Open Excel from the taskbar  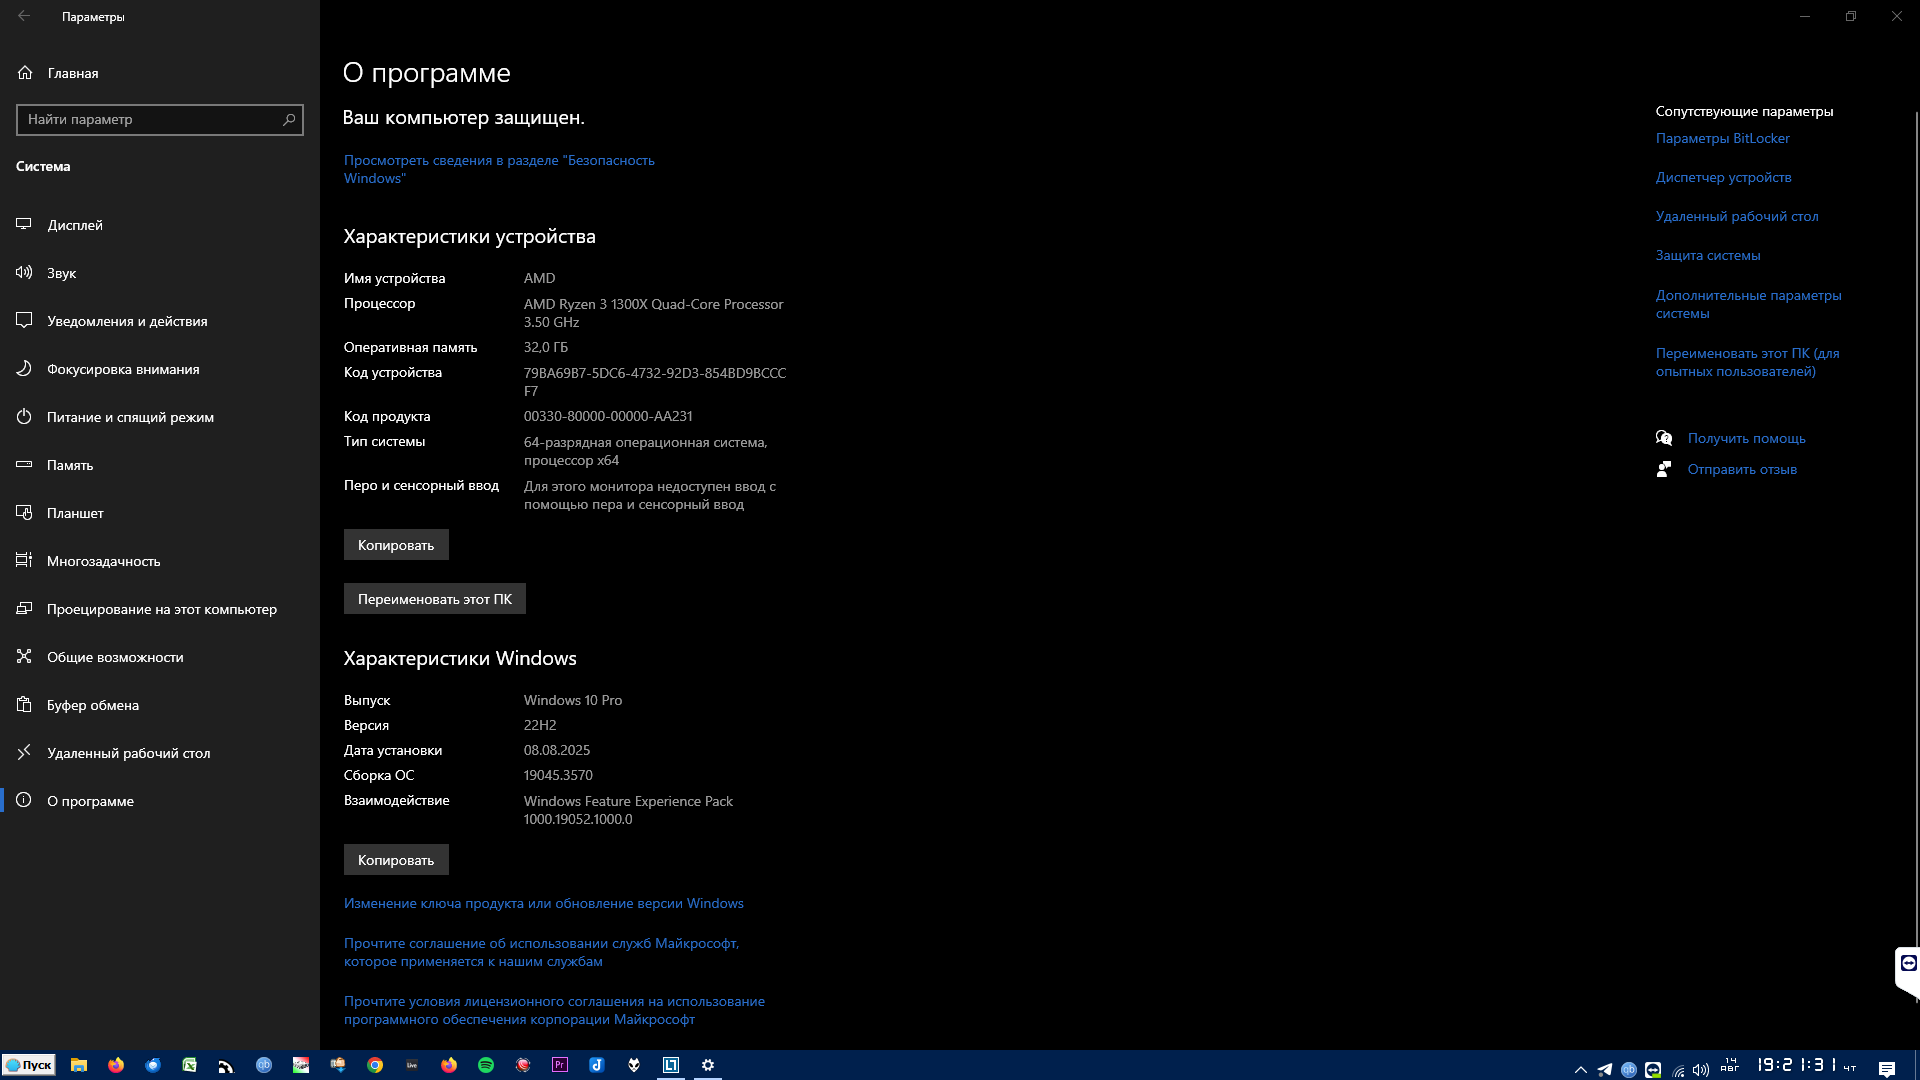[x=190, y=1065]
